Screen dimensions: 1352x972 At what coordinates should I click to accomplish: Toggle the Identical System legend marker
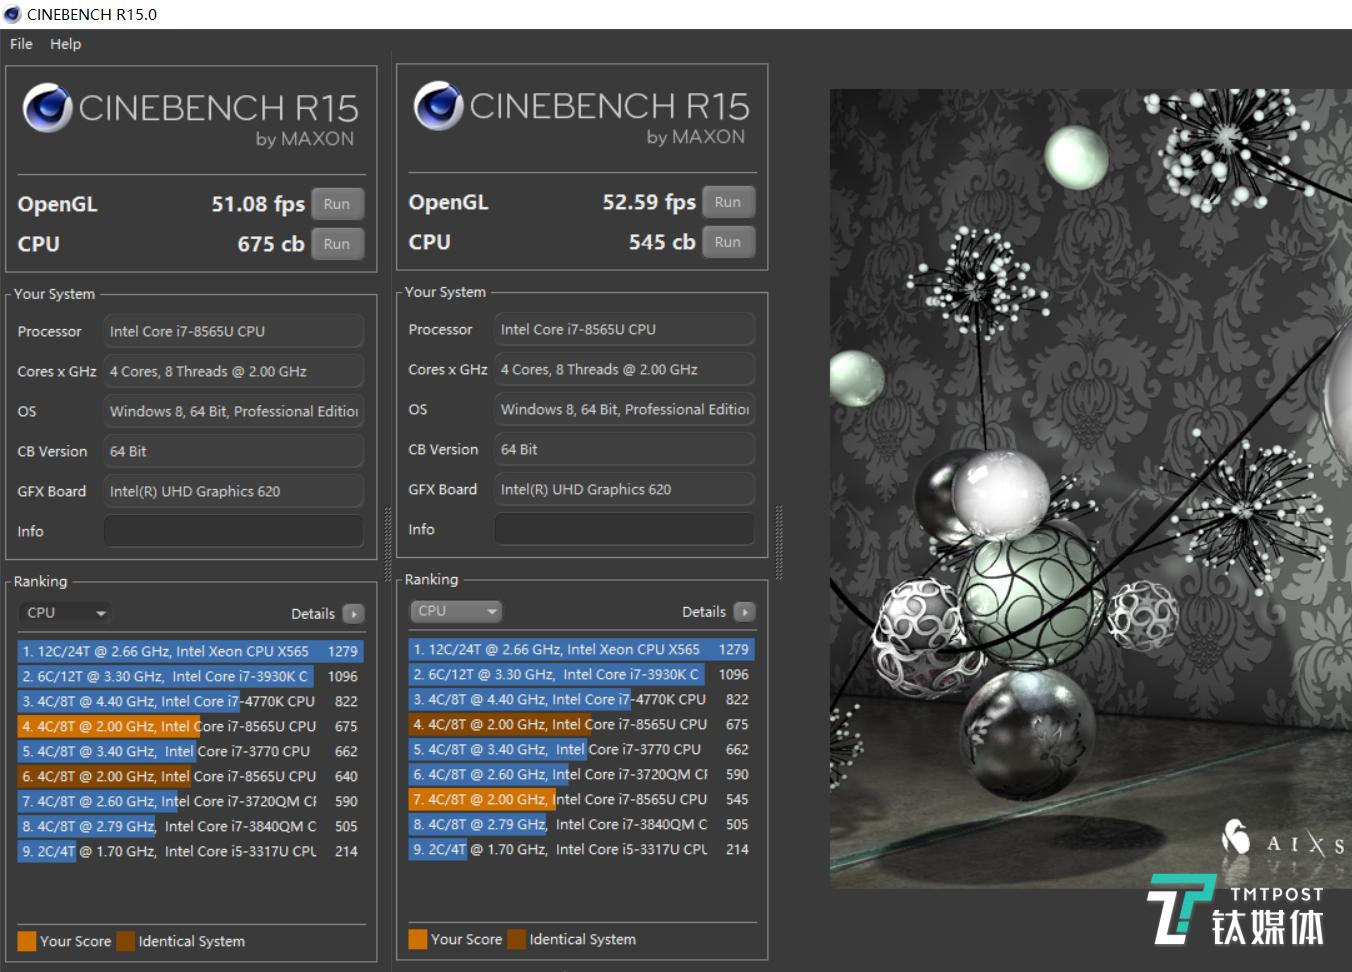click(125, 941)
